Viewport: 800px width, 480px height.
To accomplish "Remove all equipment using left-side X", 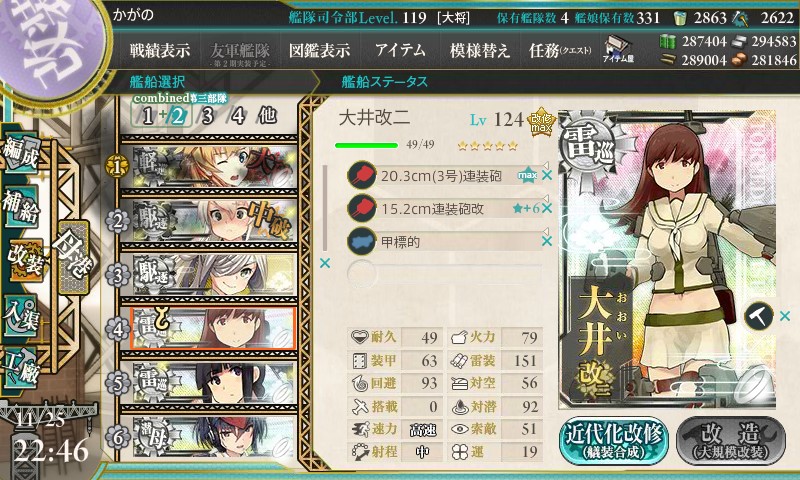I will (324, 263).
